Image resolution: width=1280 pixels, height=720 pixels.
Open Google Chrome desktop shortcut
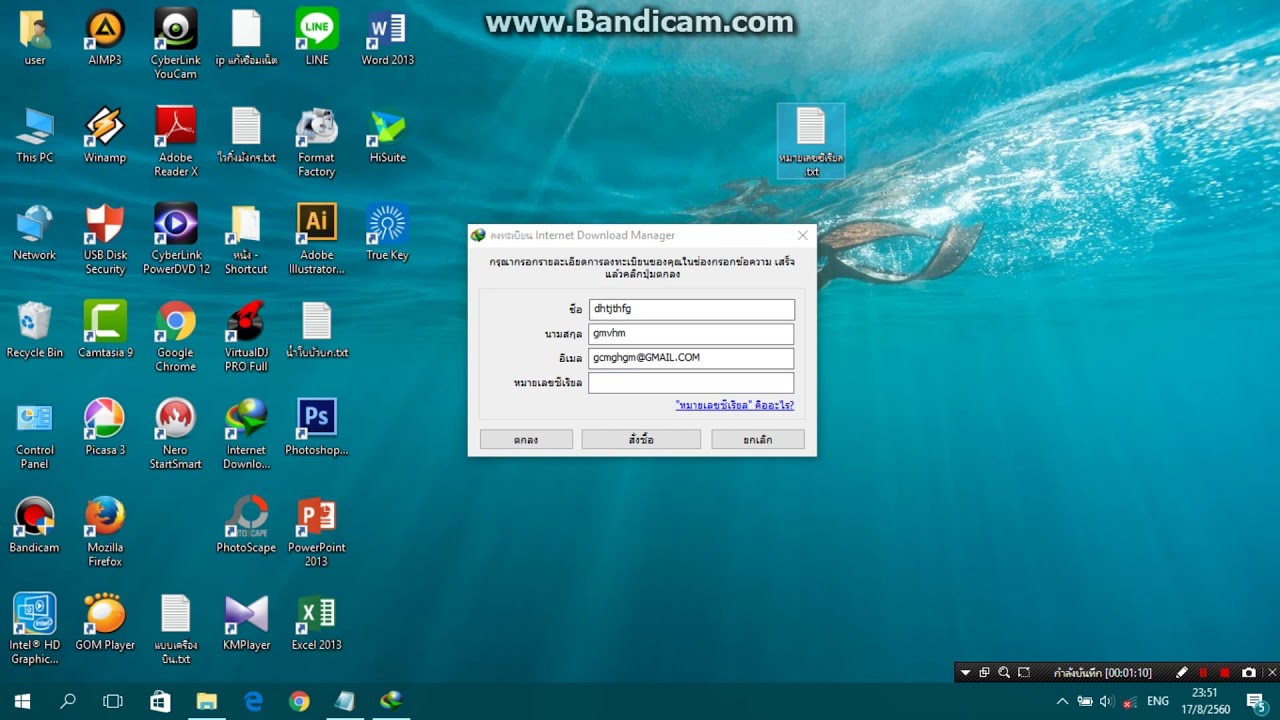(x=175, y=337)
